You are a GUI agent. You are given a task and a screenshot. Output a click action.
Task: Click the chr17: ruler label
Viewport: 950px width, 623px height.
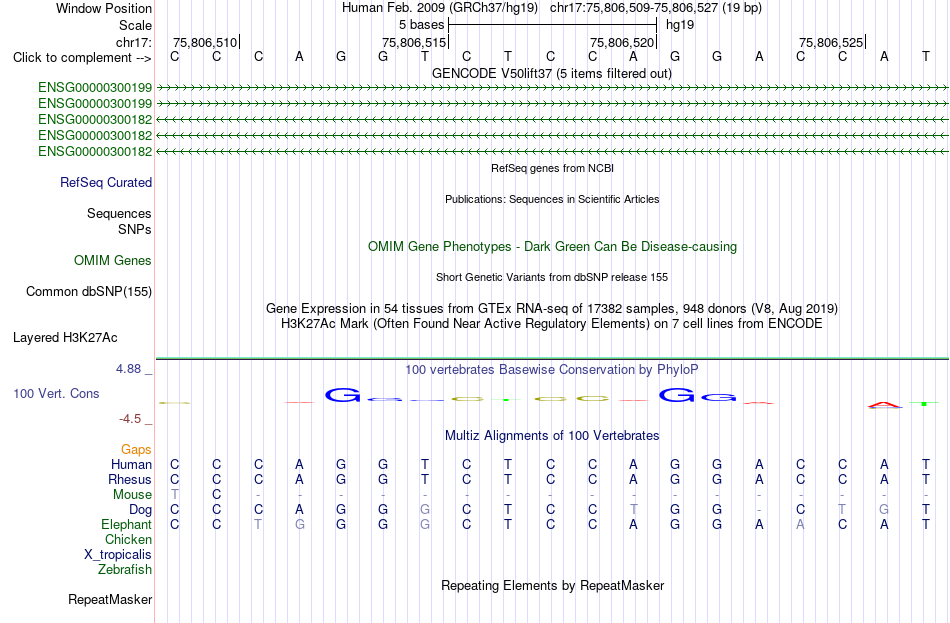134,42
